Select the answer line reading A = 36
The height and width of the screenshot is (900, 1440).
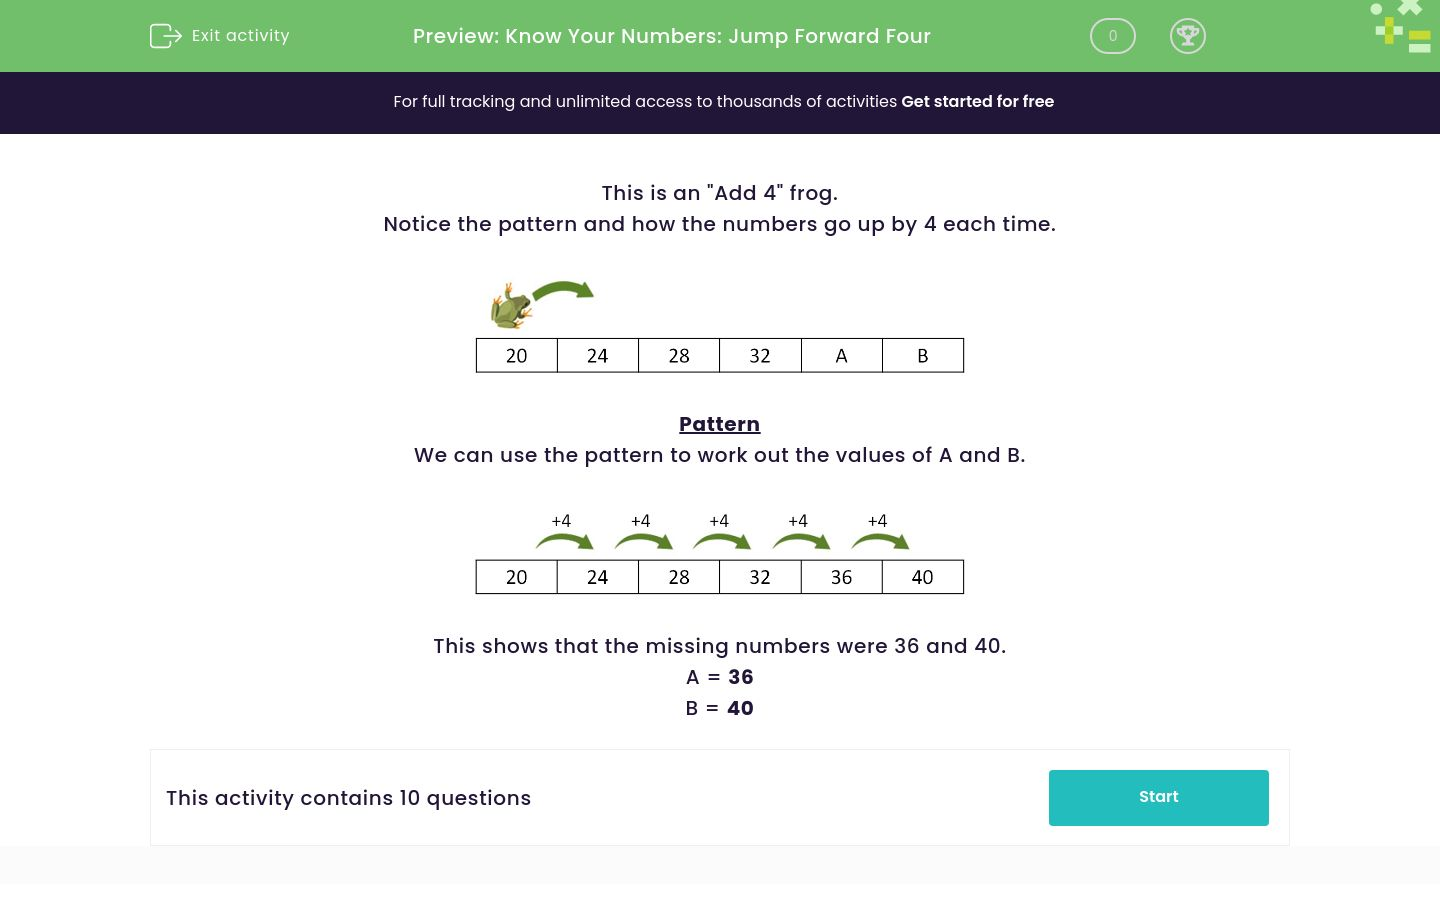click(x=719, y=677)
